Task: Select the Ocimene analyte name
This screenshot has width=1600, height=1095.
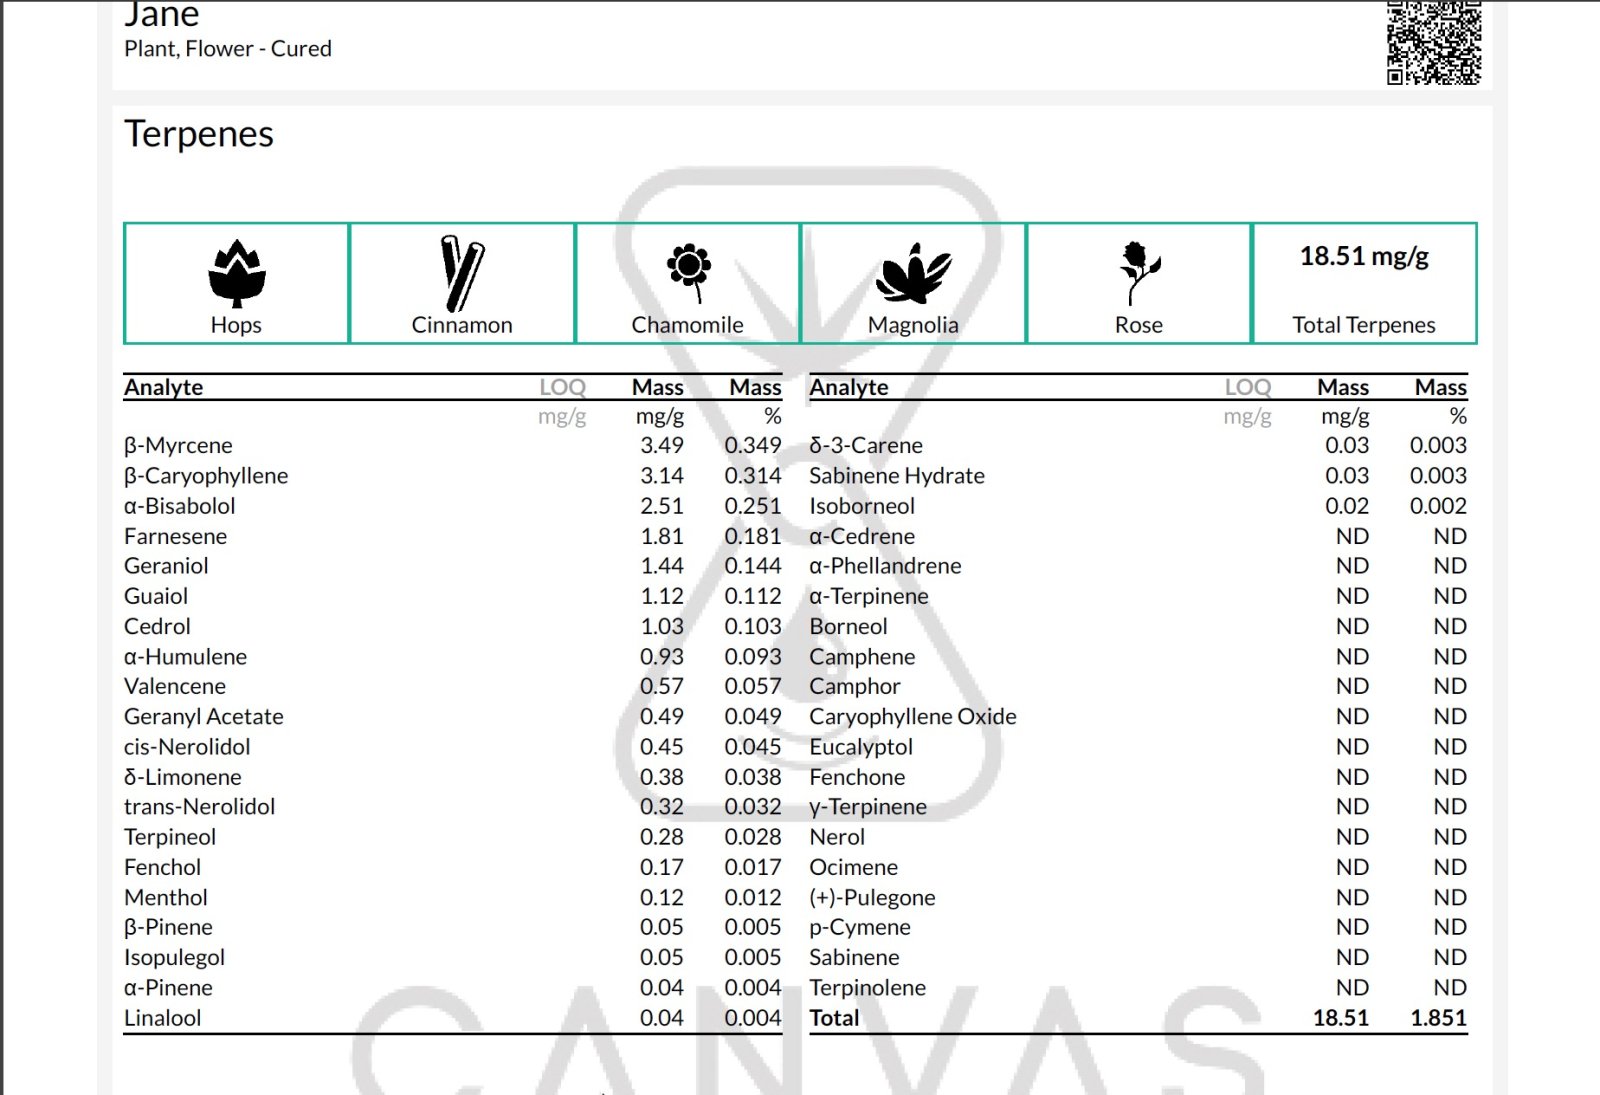Action: tap(853, 867)
